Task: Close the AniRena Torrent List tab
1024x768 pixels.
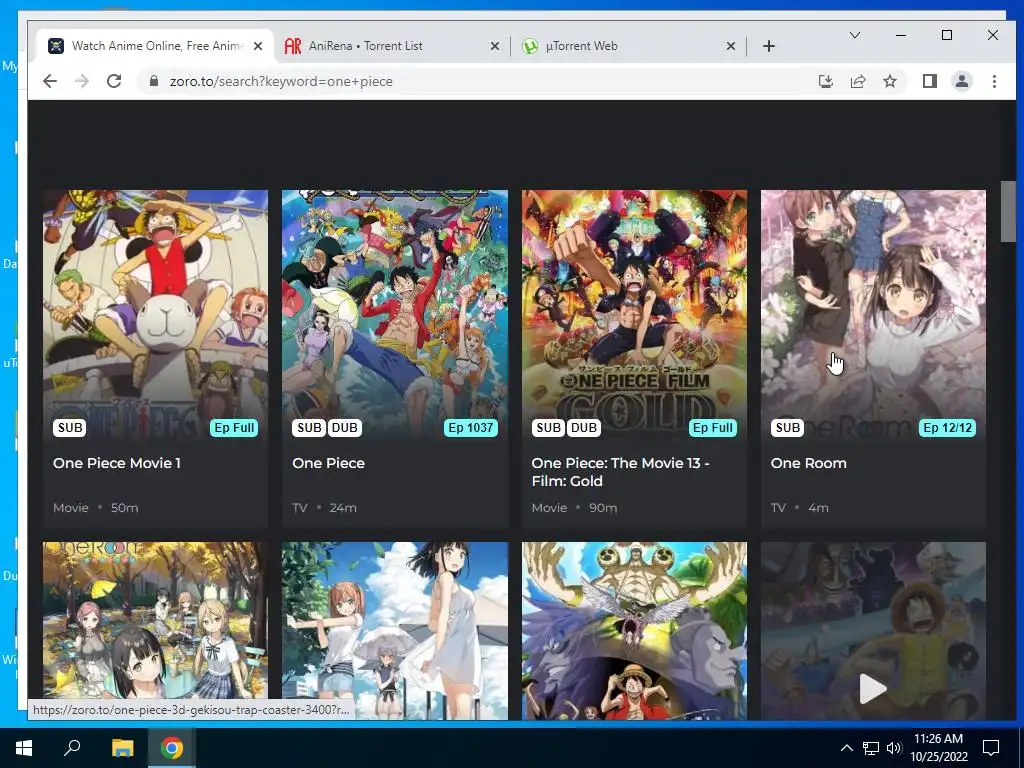Action: point(494,46)
